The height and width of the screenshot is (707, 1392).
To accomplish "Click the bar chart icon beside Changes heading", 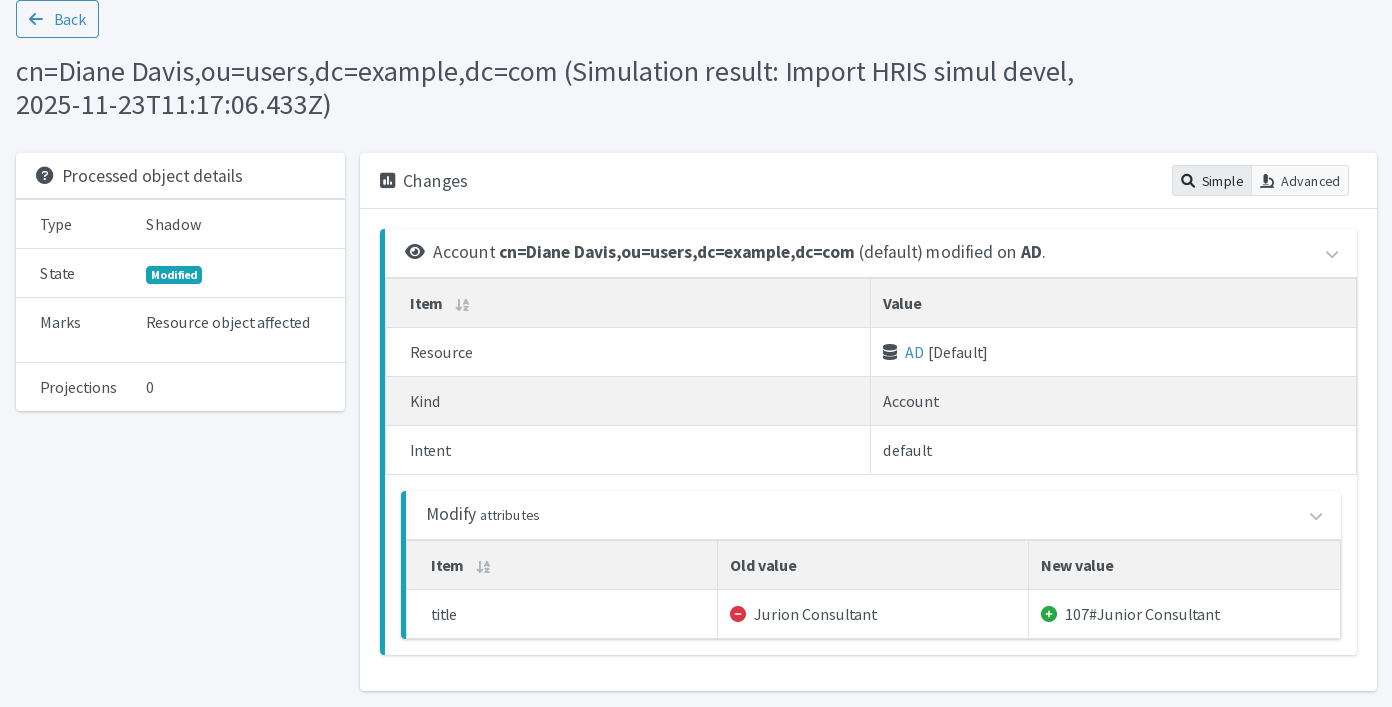I will coord(387,180).
